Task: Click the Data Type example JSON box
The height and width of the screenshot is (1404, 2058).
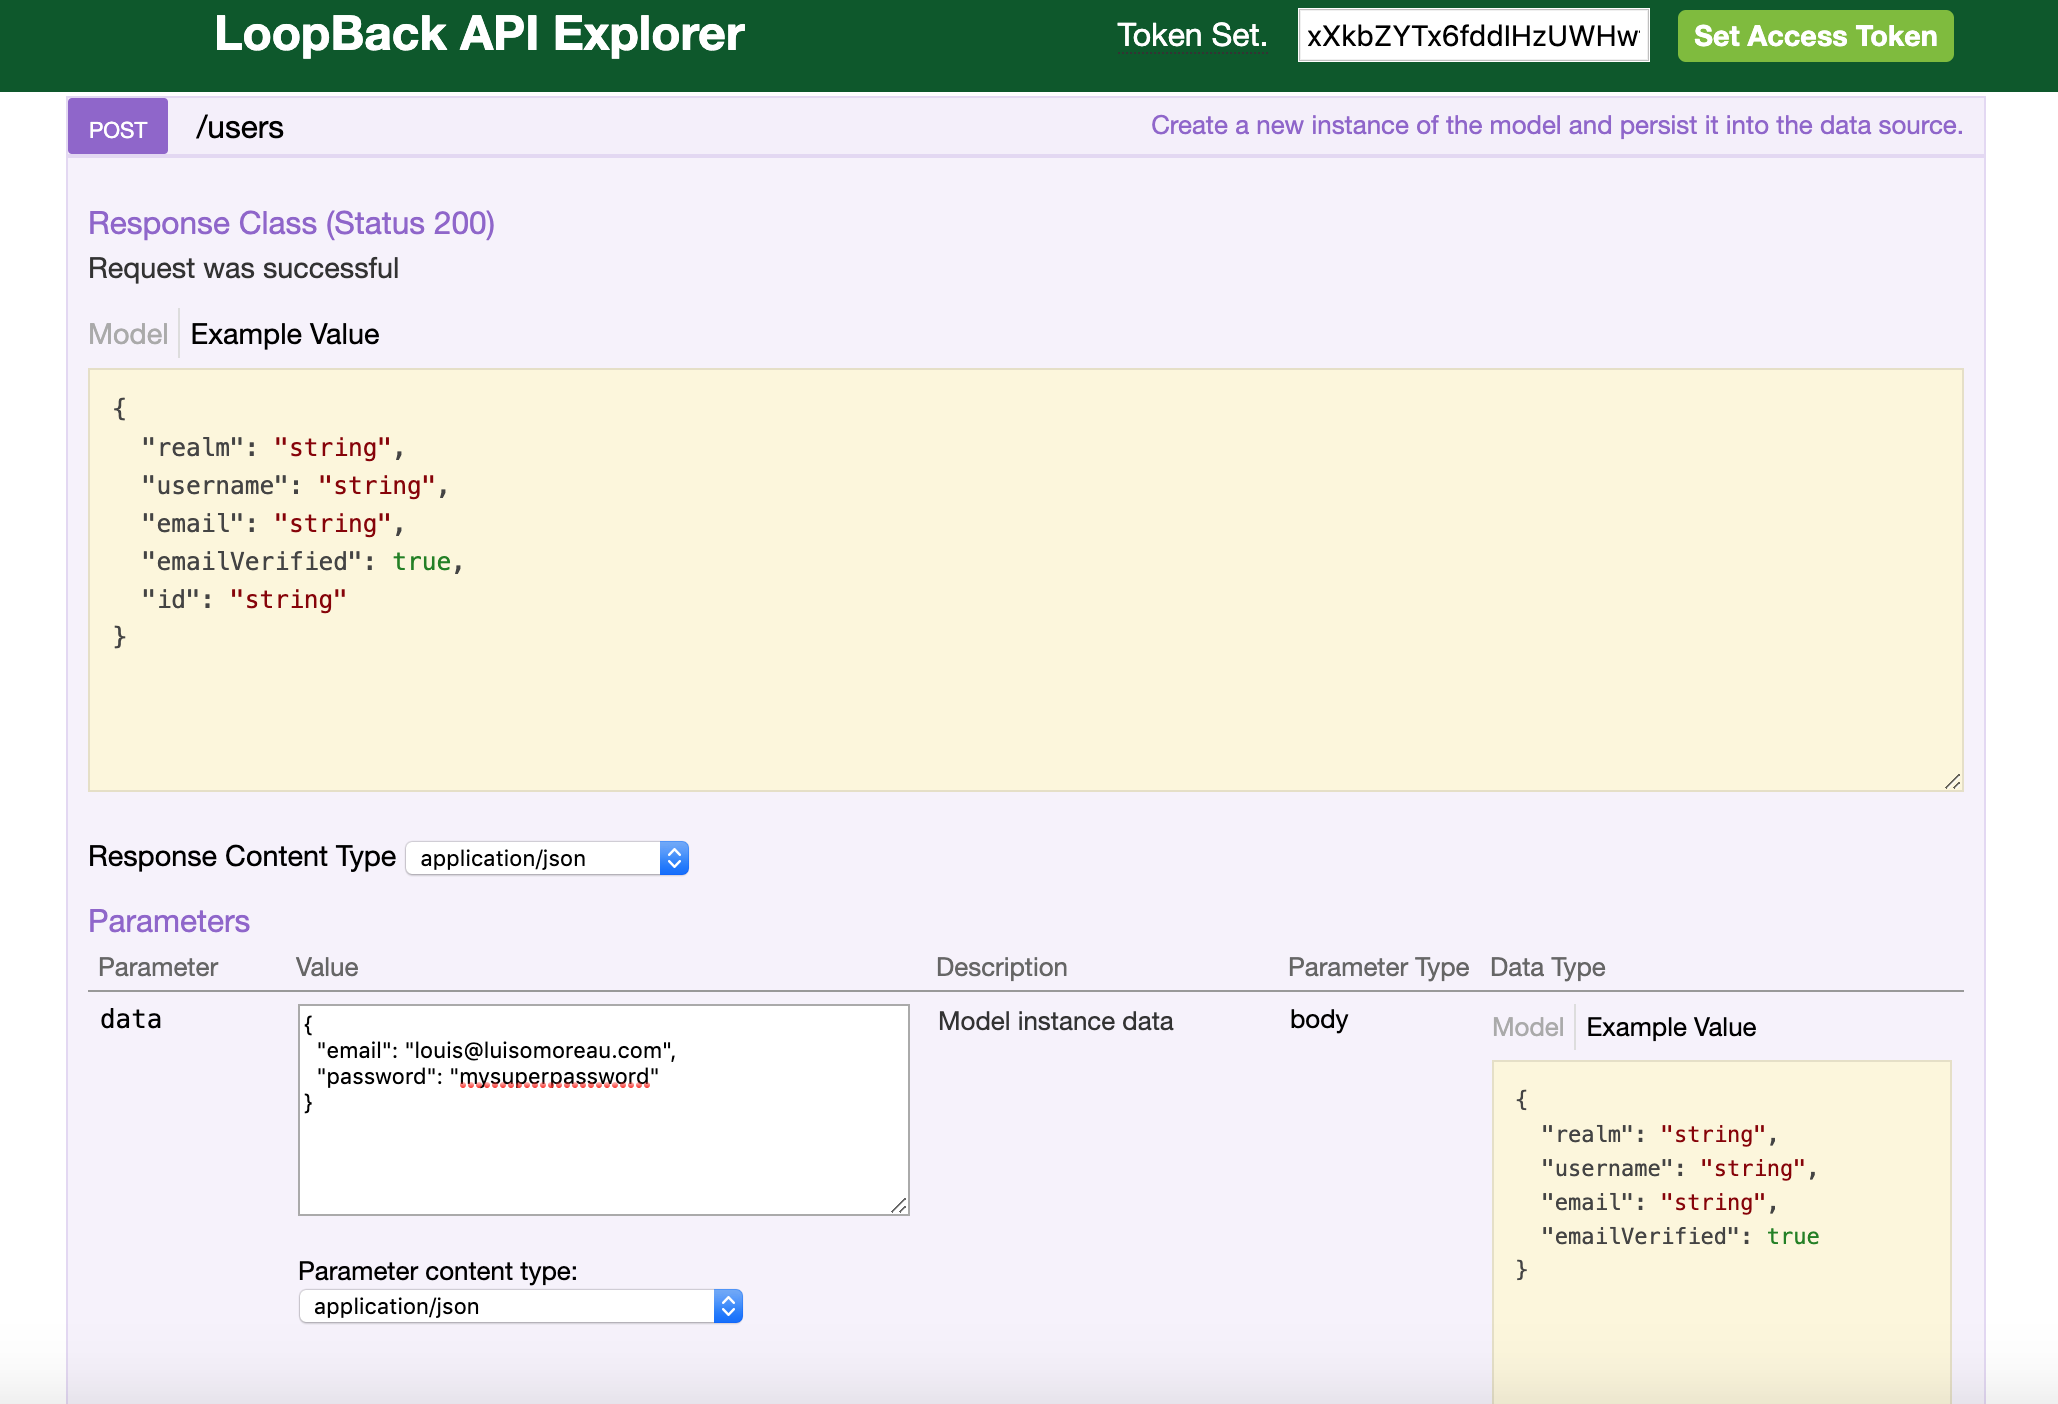Action: pyautogui.click(x=1720, y=1200)
